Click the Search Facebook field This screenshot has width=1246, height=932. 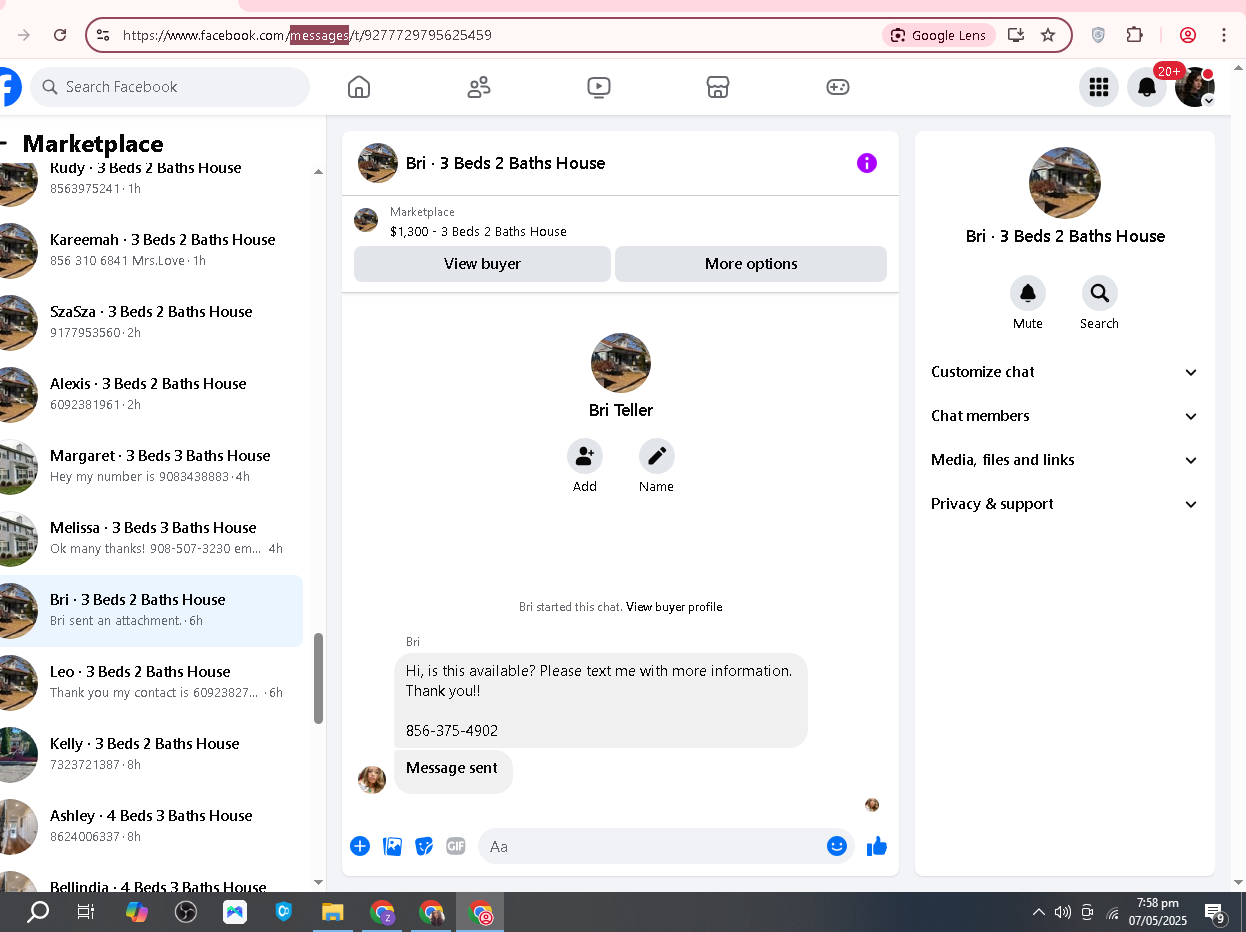click(170, 87)
